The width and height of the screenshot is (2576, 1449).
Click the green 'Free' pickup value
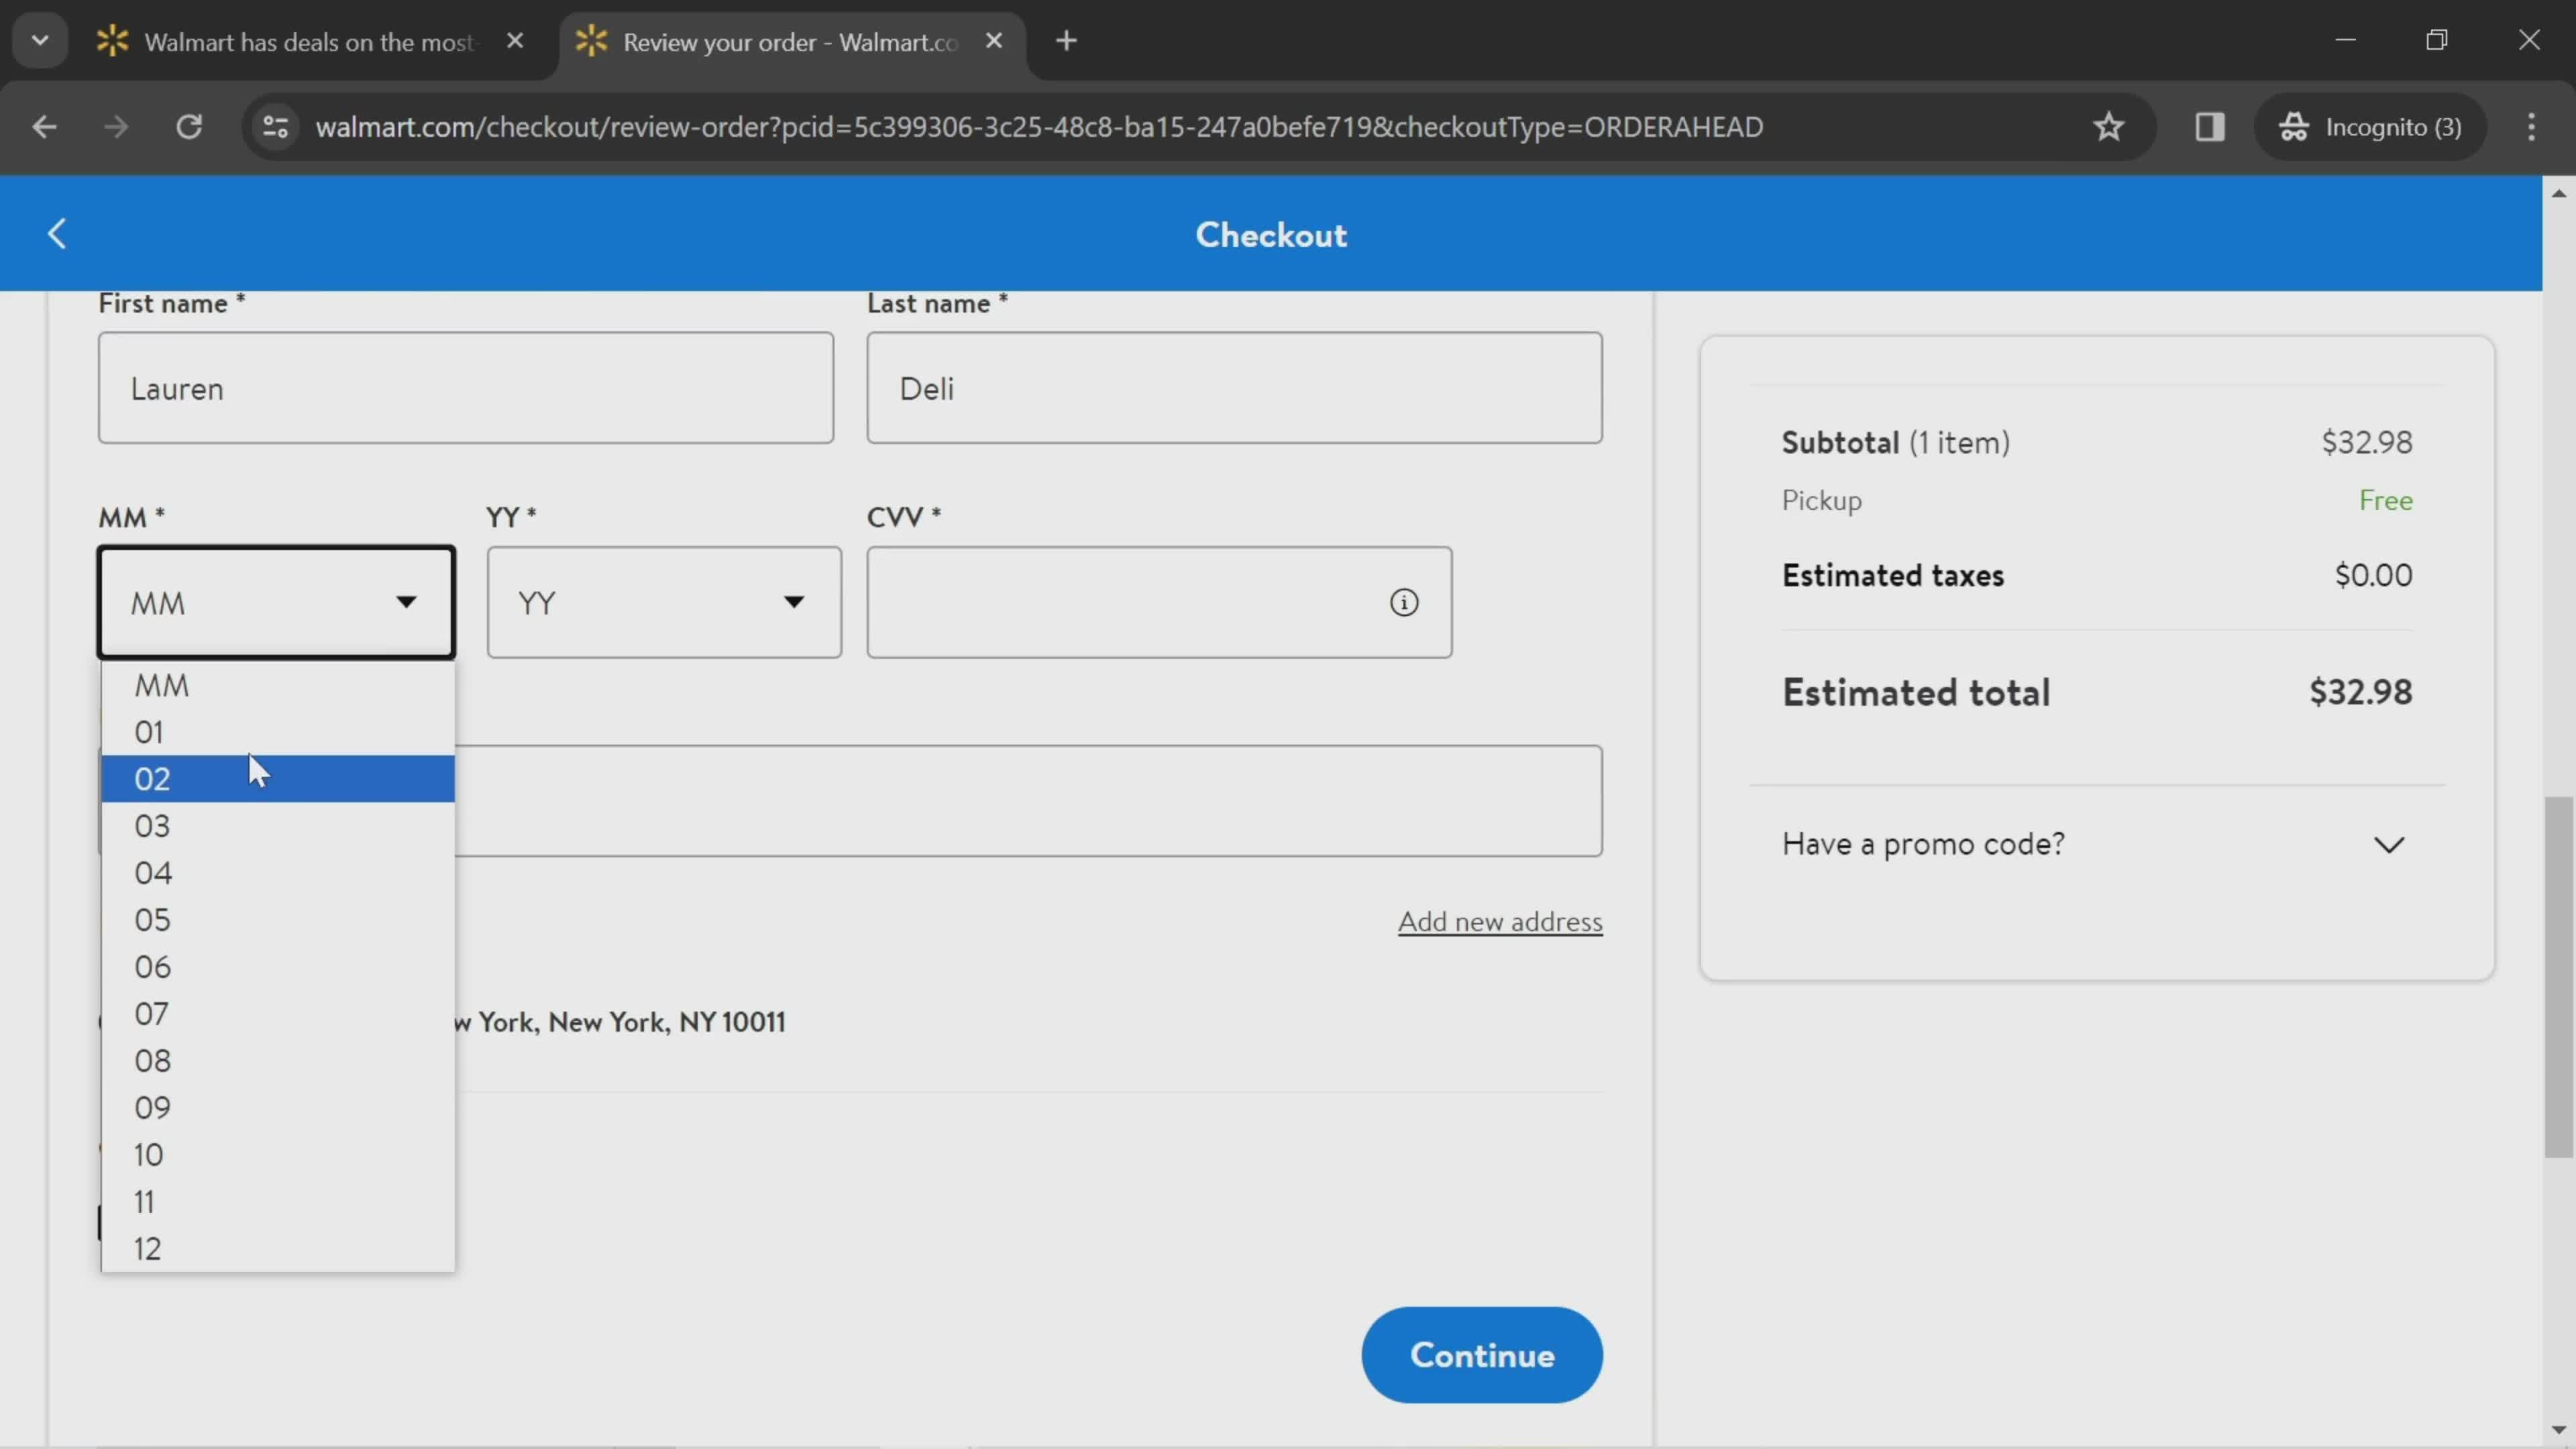coord(2386,500)
